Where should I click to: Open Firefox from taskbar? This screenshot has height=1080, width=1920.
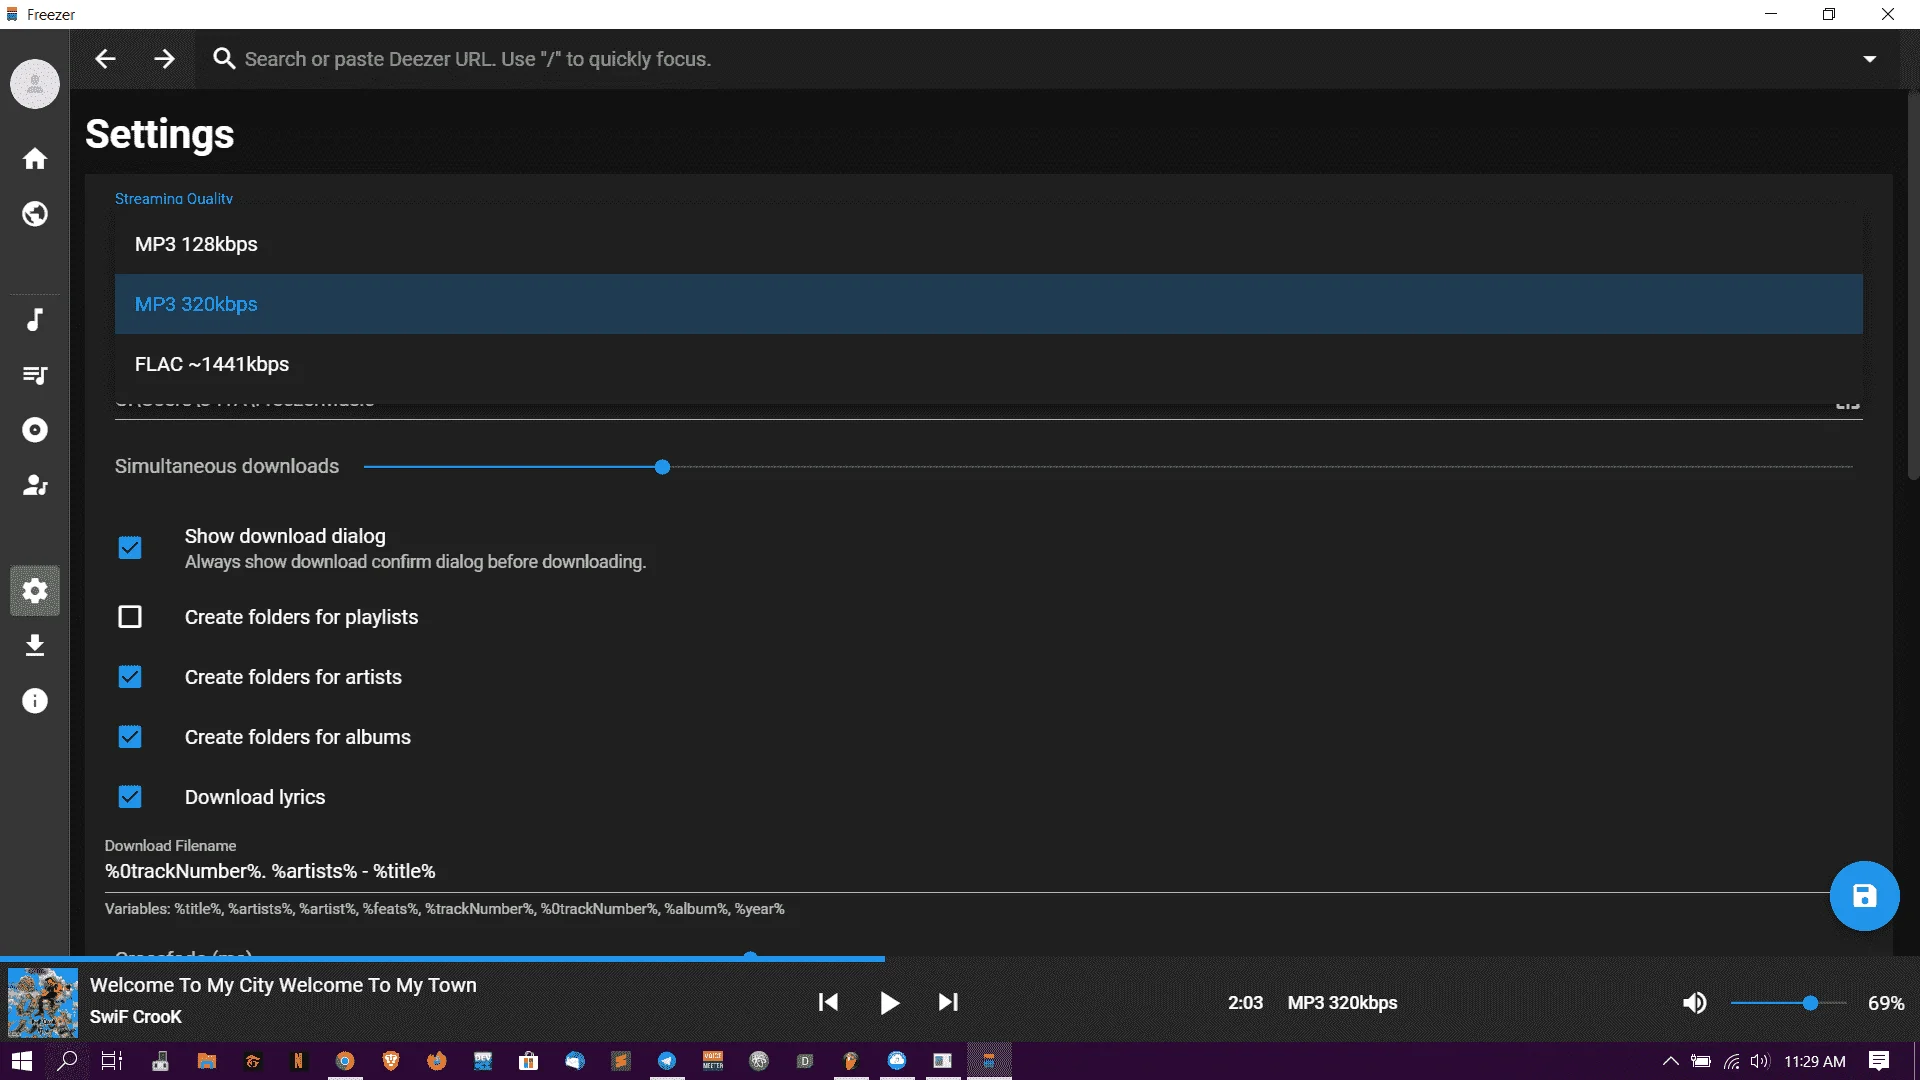(x=437, y=1061)
